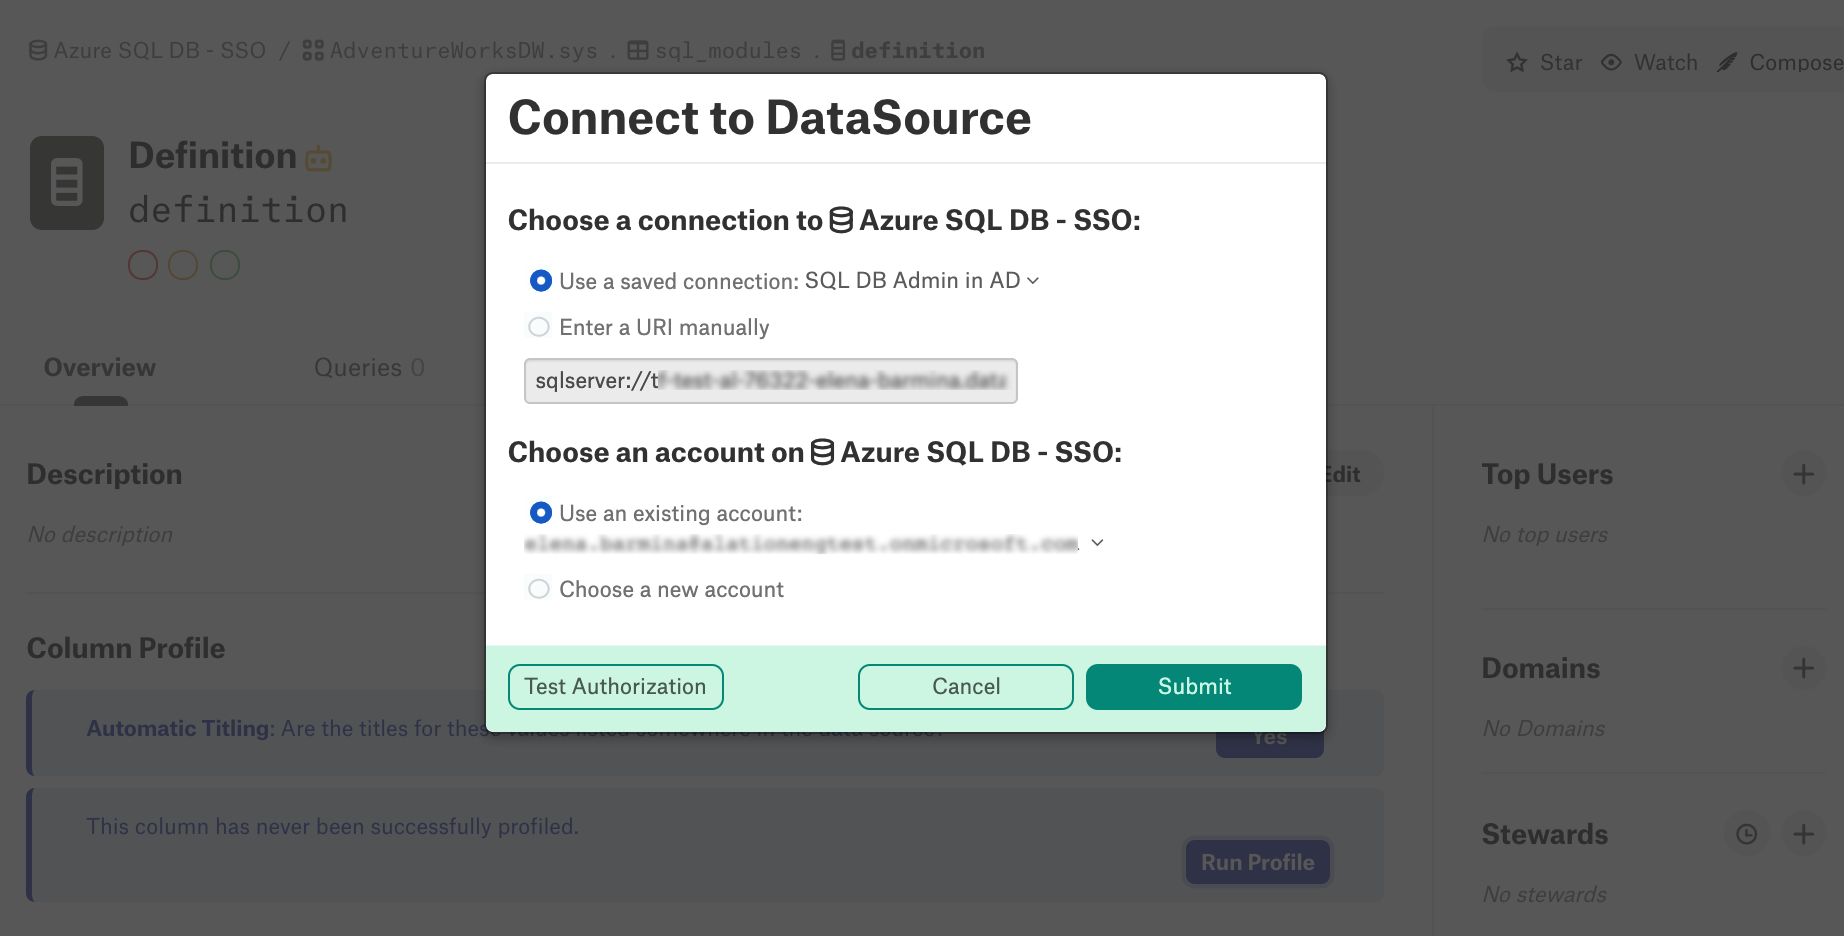
Task: Click the red circle flag
Action: point(143,265)
